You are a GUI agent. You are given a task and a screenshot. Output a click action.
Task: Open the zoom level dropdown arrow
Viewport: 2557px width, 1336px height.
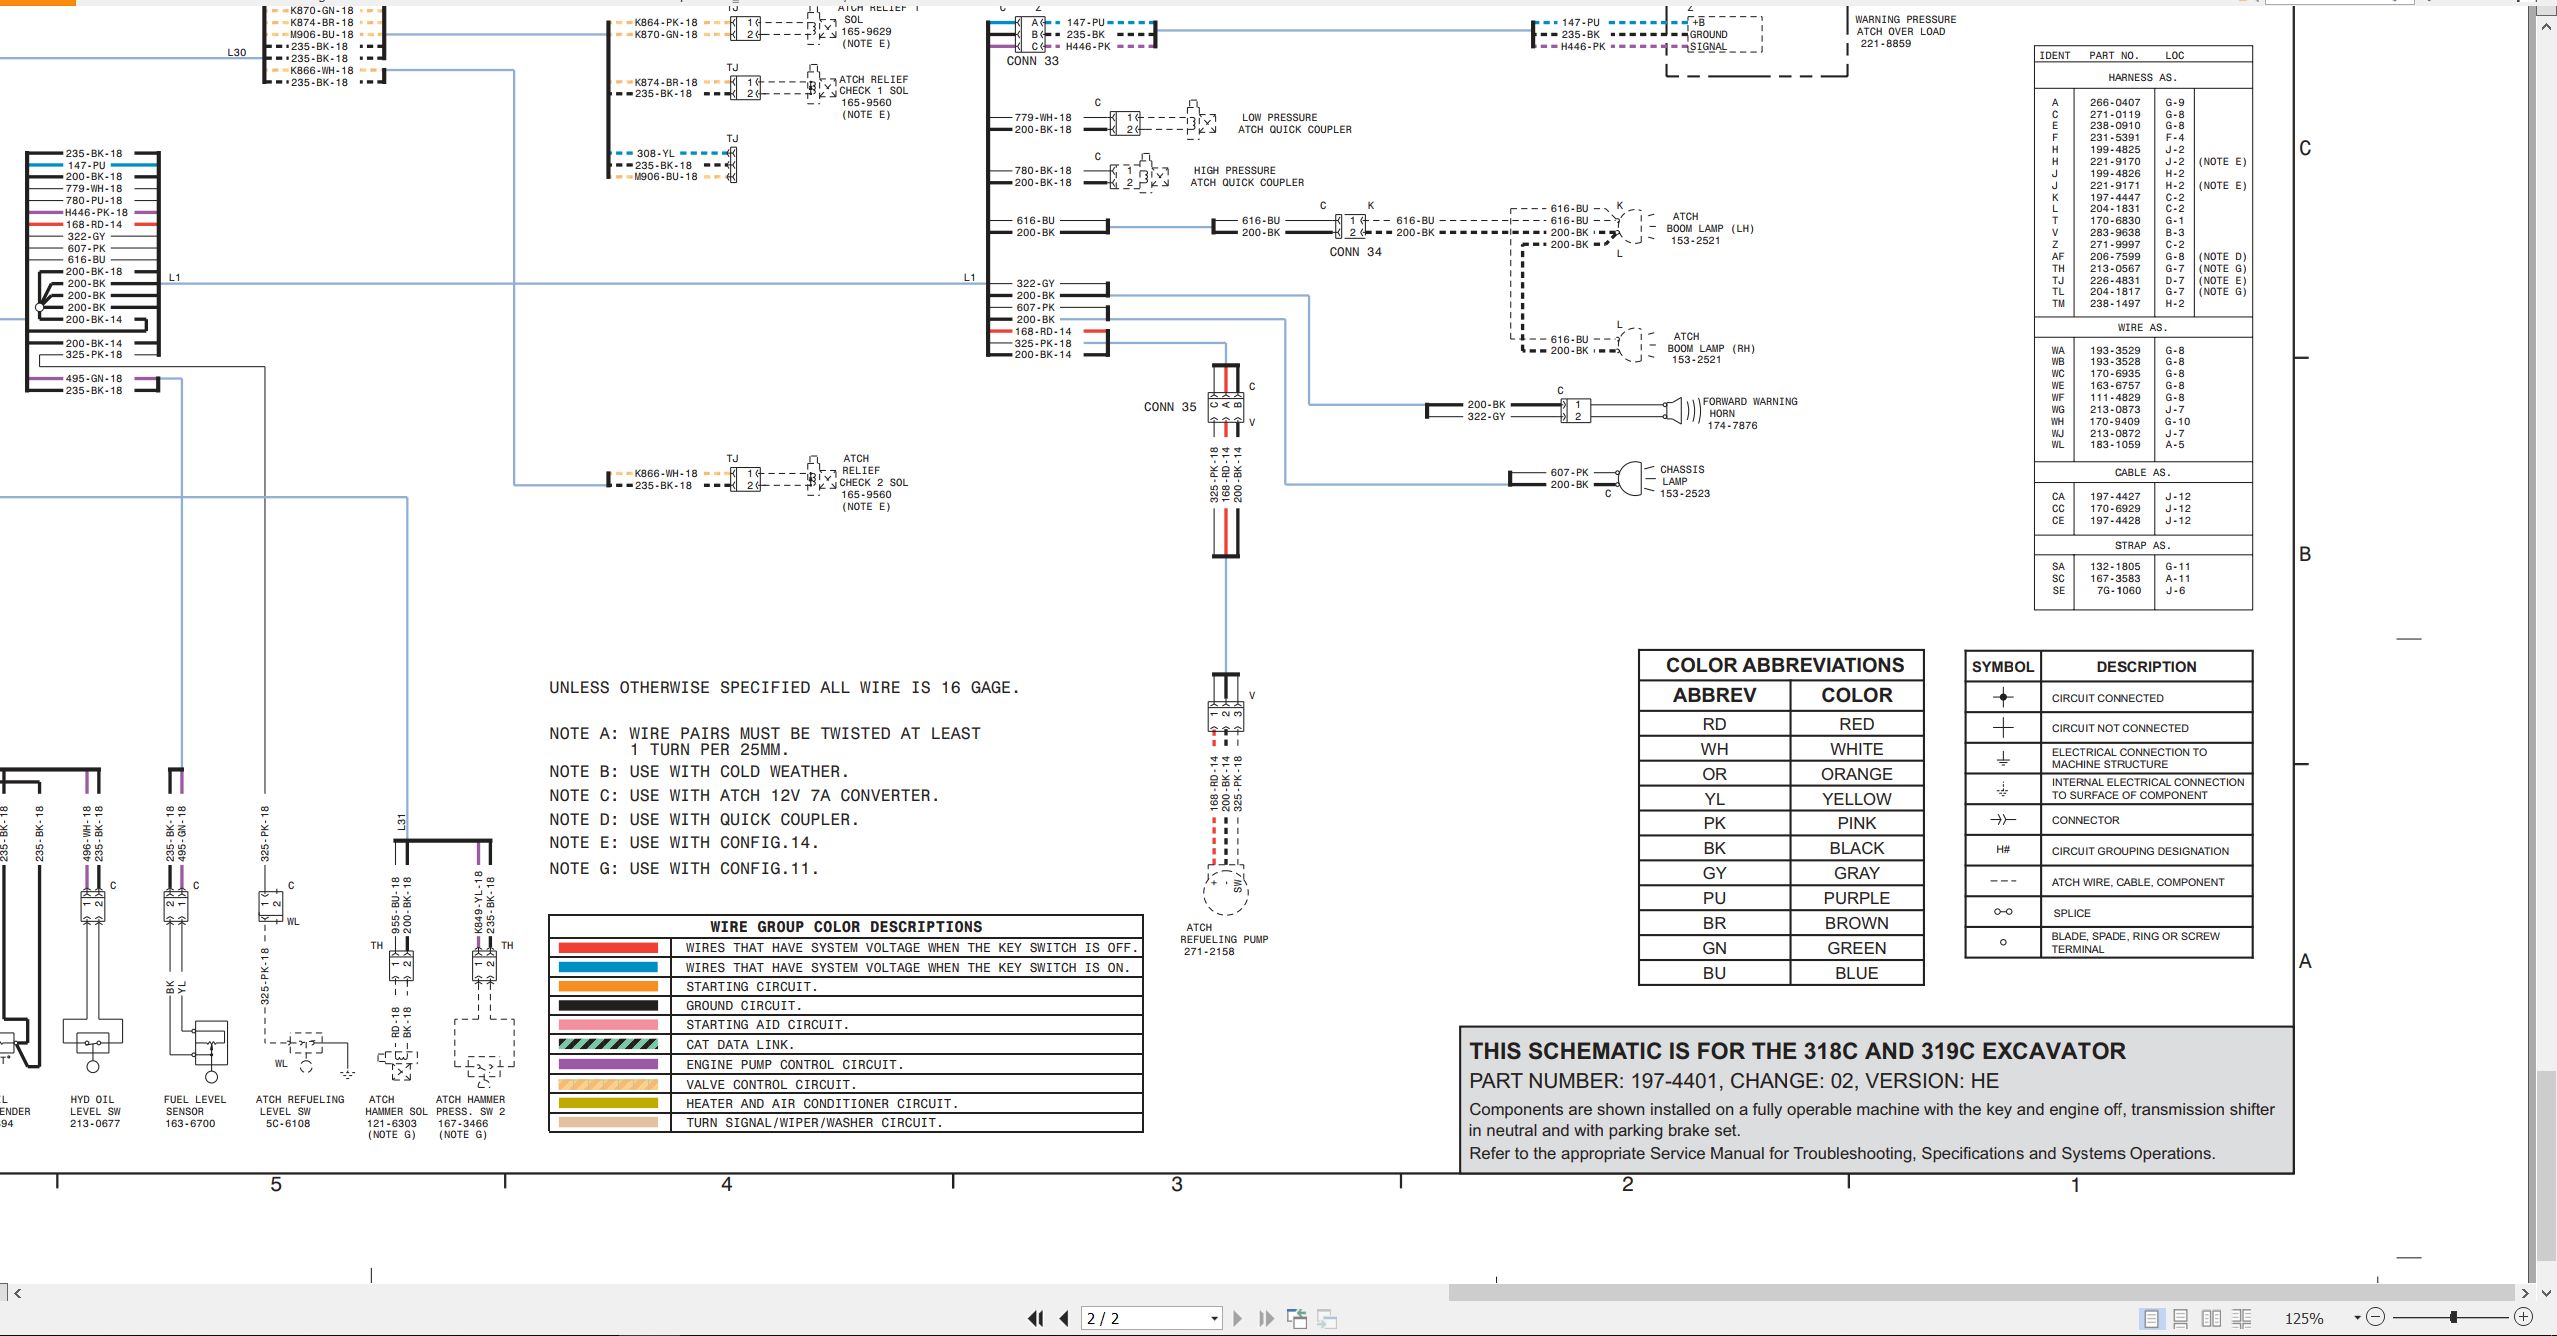pos(2357,1318)
